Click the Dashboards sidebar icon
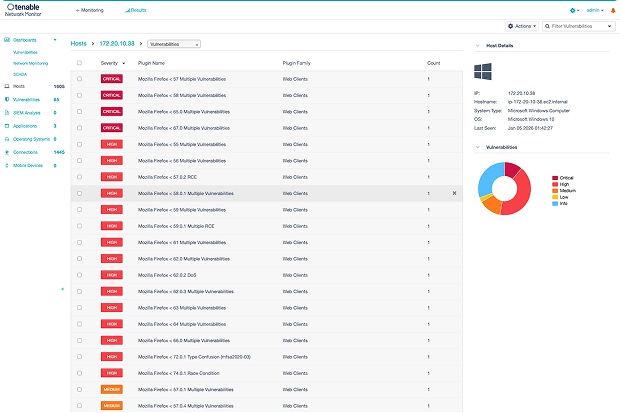 (x=7, y=40)
